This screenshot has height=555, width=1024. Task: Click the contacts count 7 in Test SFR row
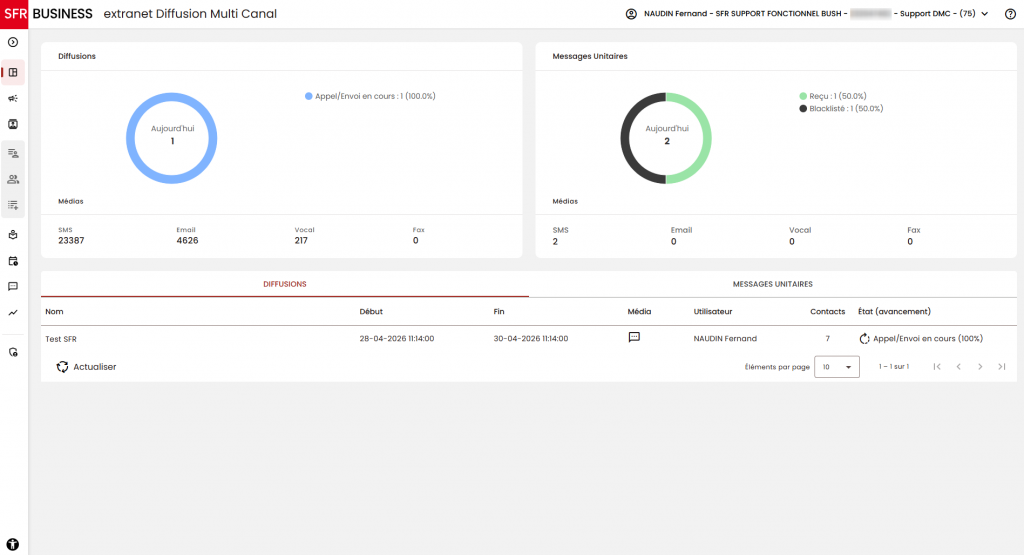[827, 339]
